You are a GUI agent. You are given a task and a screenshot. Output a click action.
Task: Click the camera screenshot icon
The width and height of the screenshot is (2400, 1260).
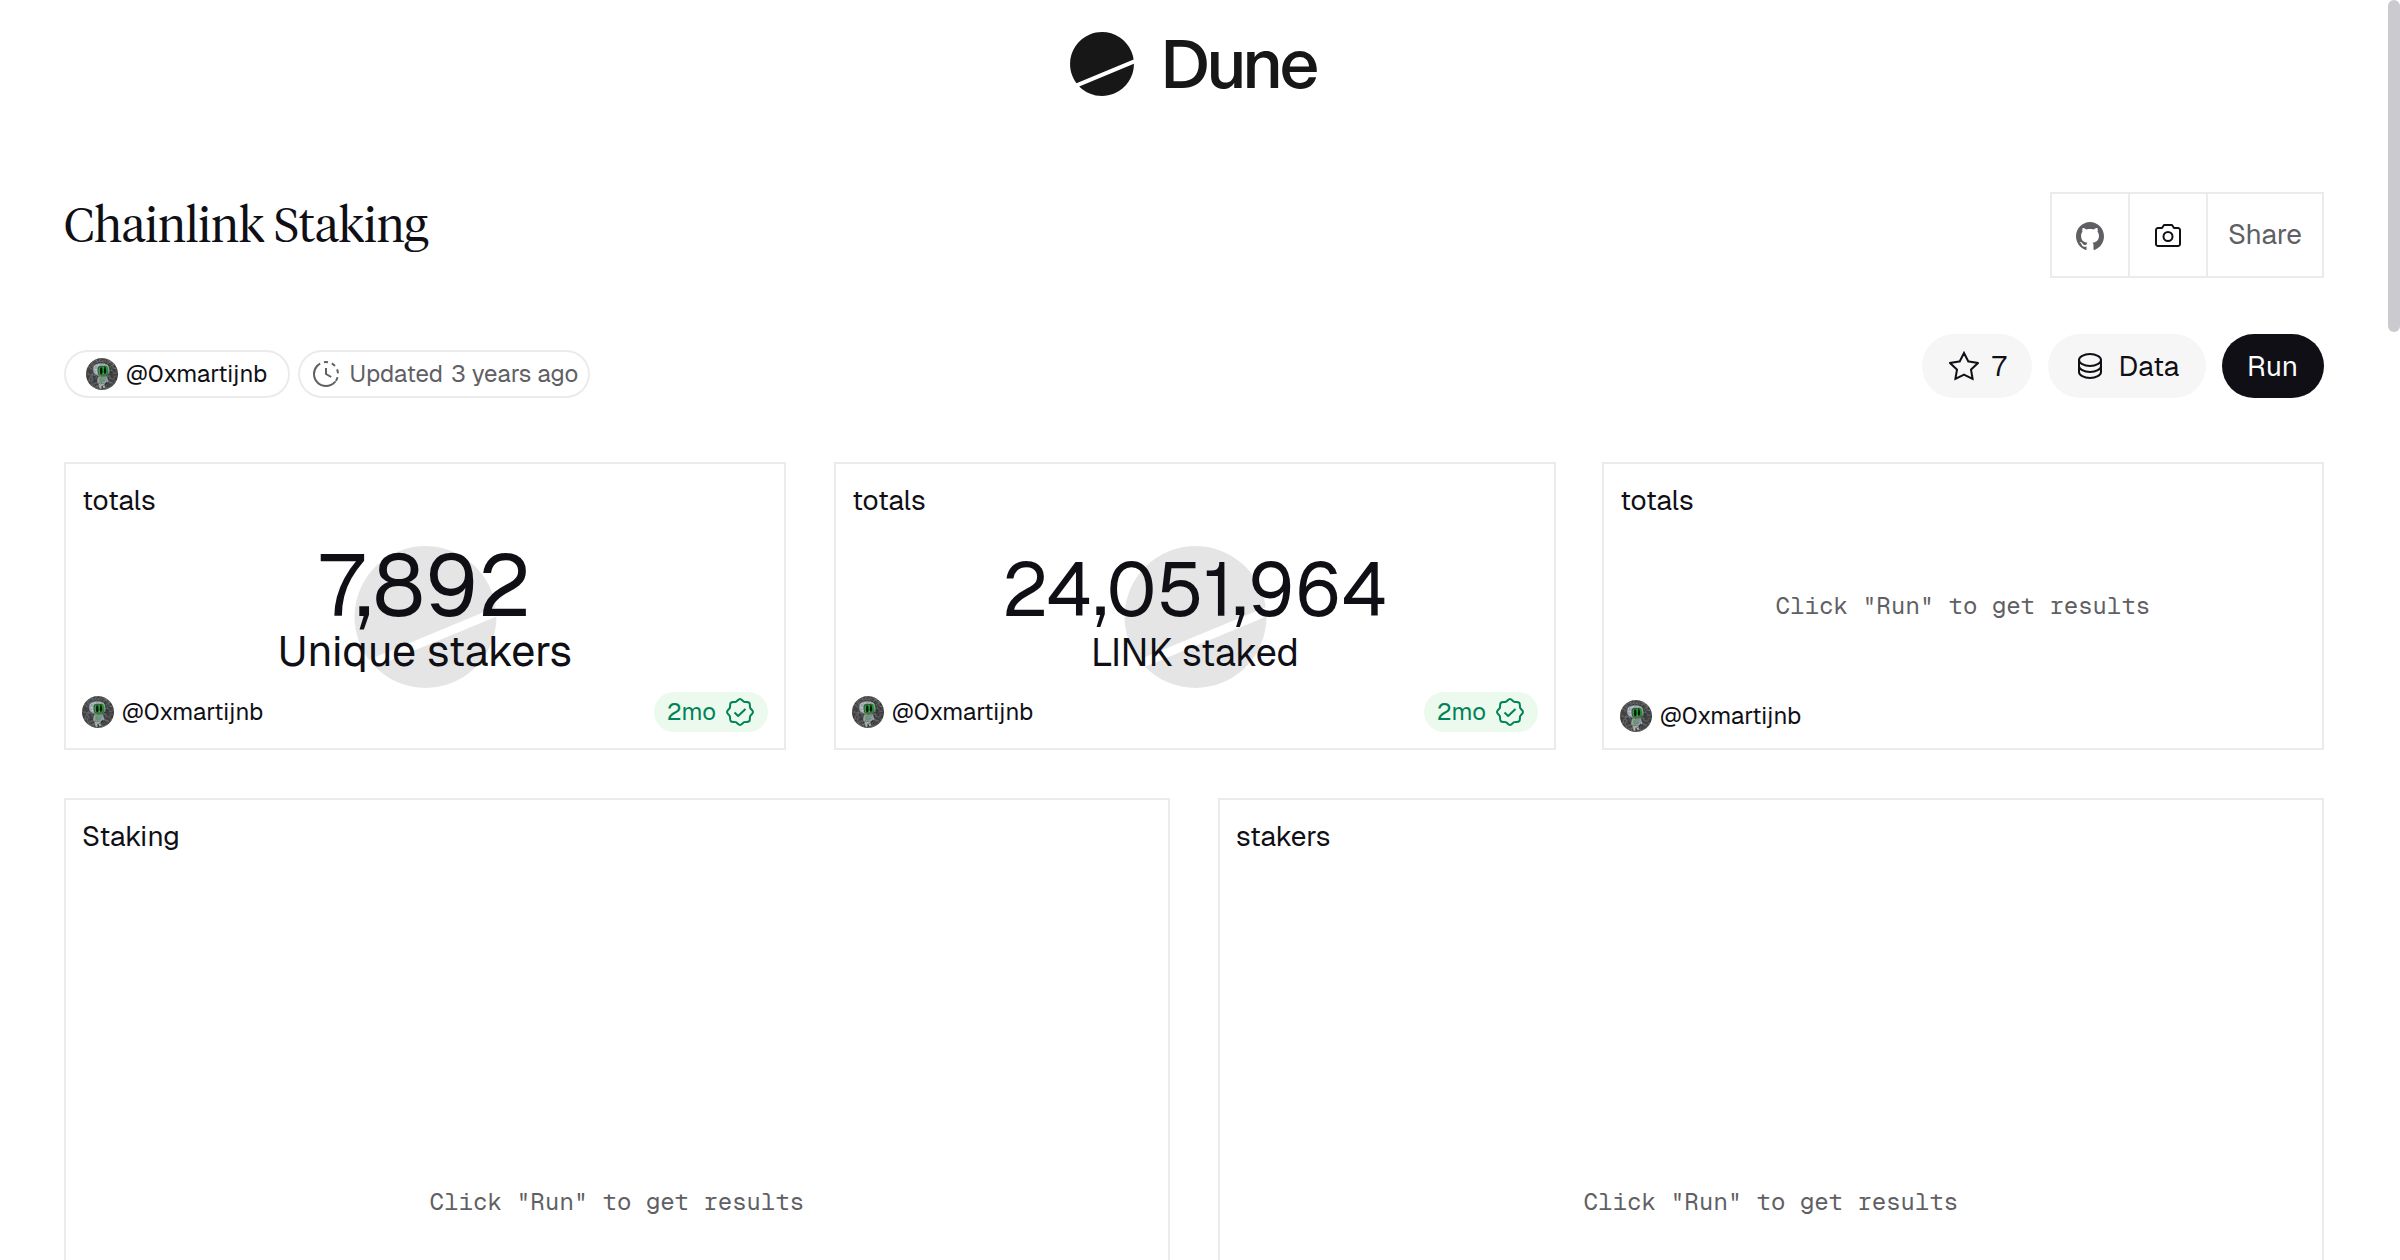pos(2166,234)
